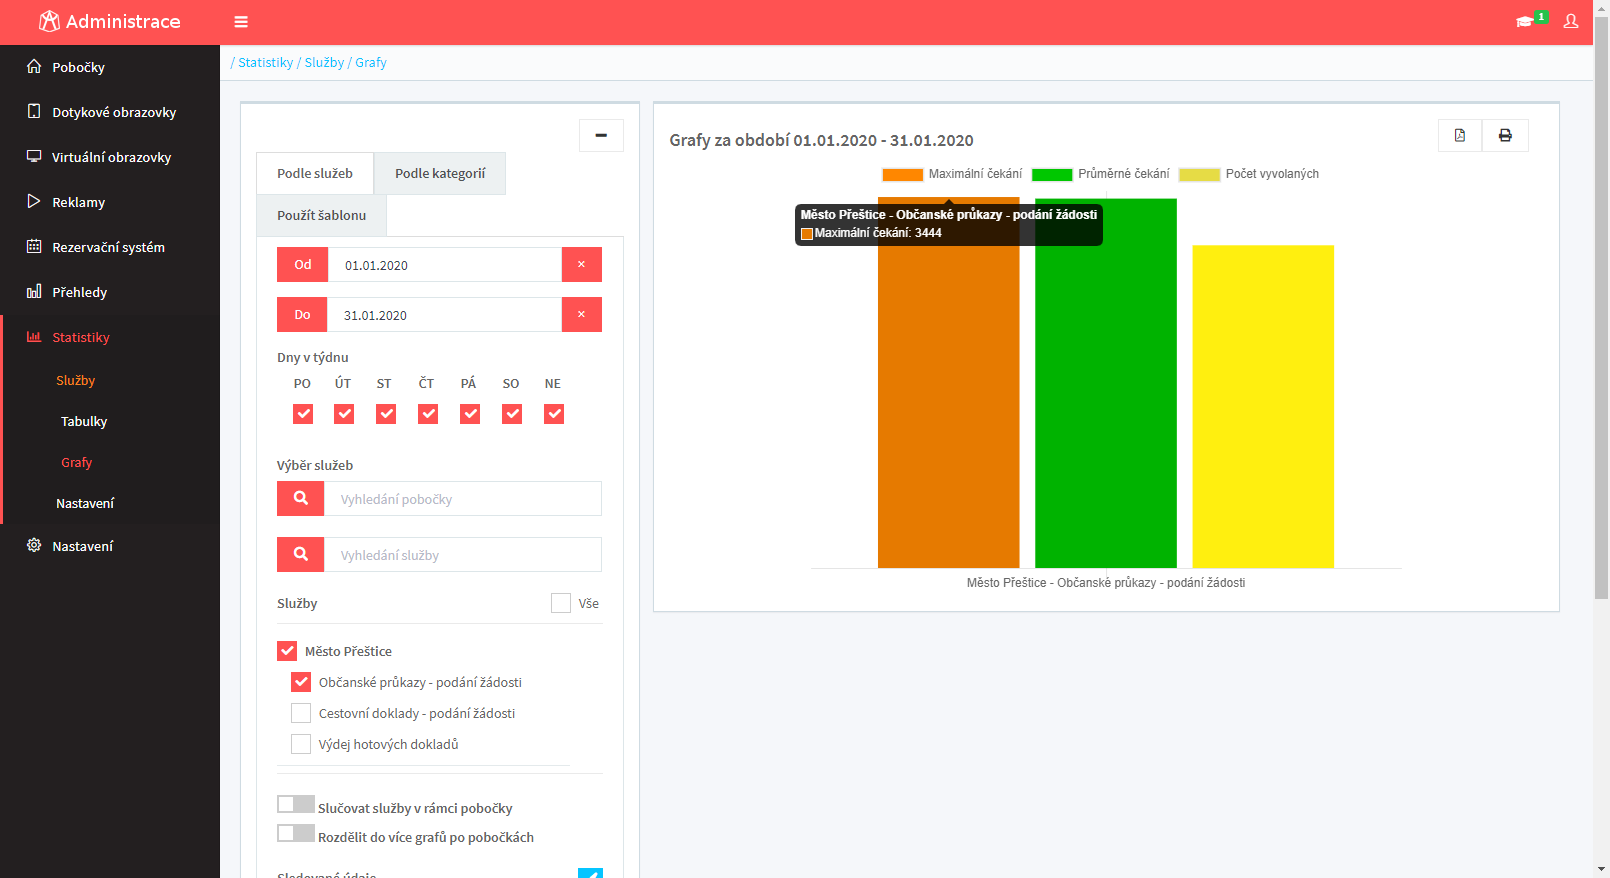1610x878 pixels.
Task: Uncheck the ČT weekday checkbox
Action: (x=428, y=414)
